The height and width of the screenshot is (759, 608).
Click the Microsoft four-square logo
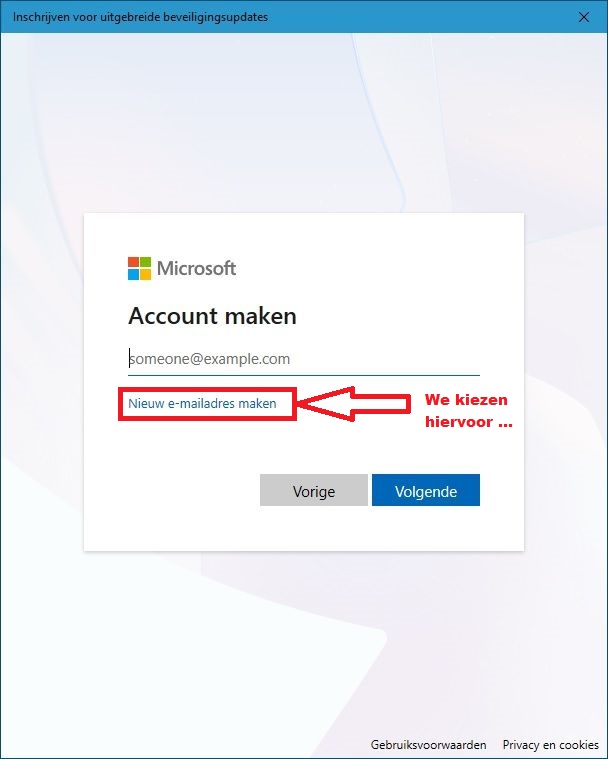(139, 268)
